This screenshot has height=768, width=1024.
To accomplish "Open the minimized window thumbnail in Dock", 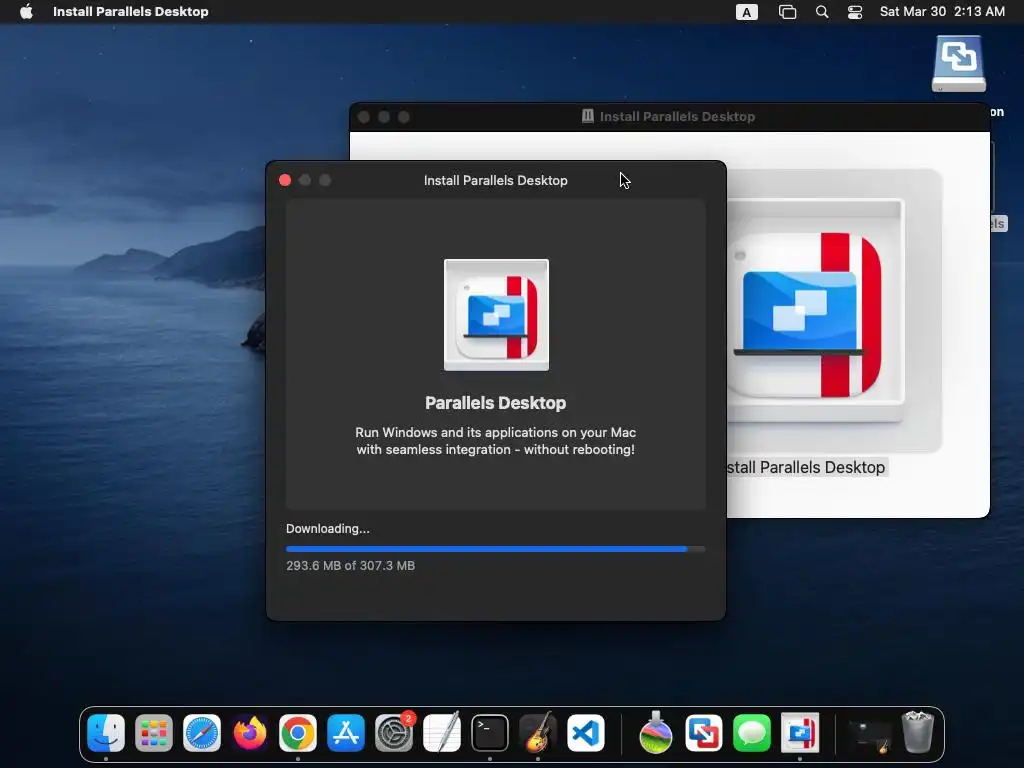I will click(869, 735).
